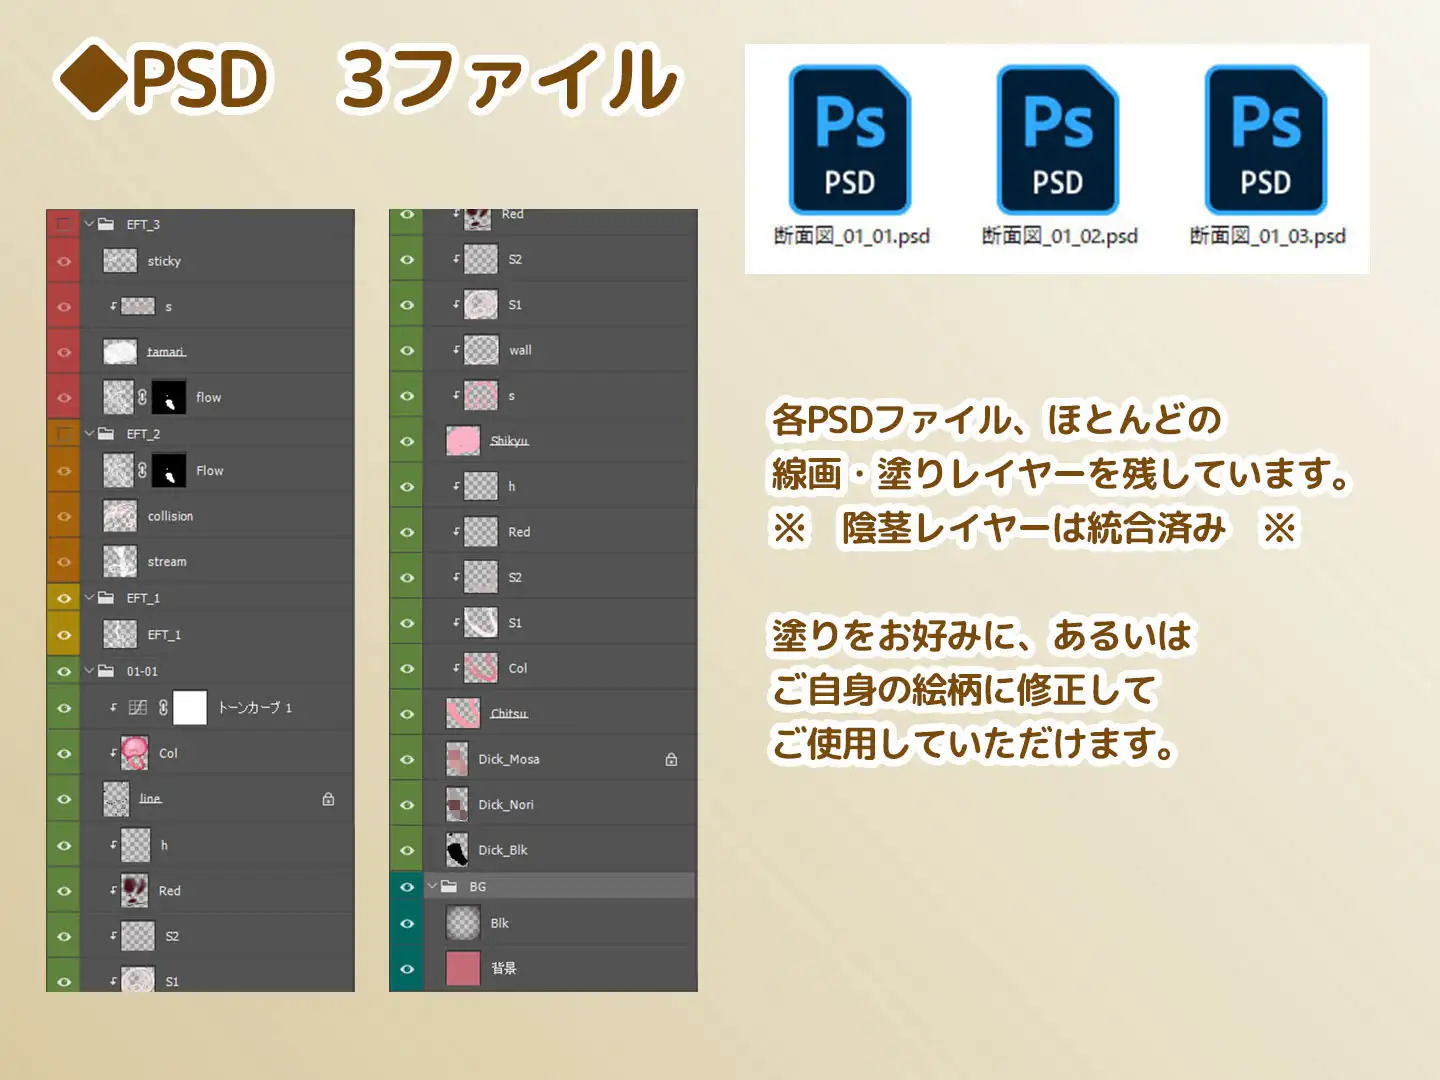Select the tamari layer name

166,352
